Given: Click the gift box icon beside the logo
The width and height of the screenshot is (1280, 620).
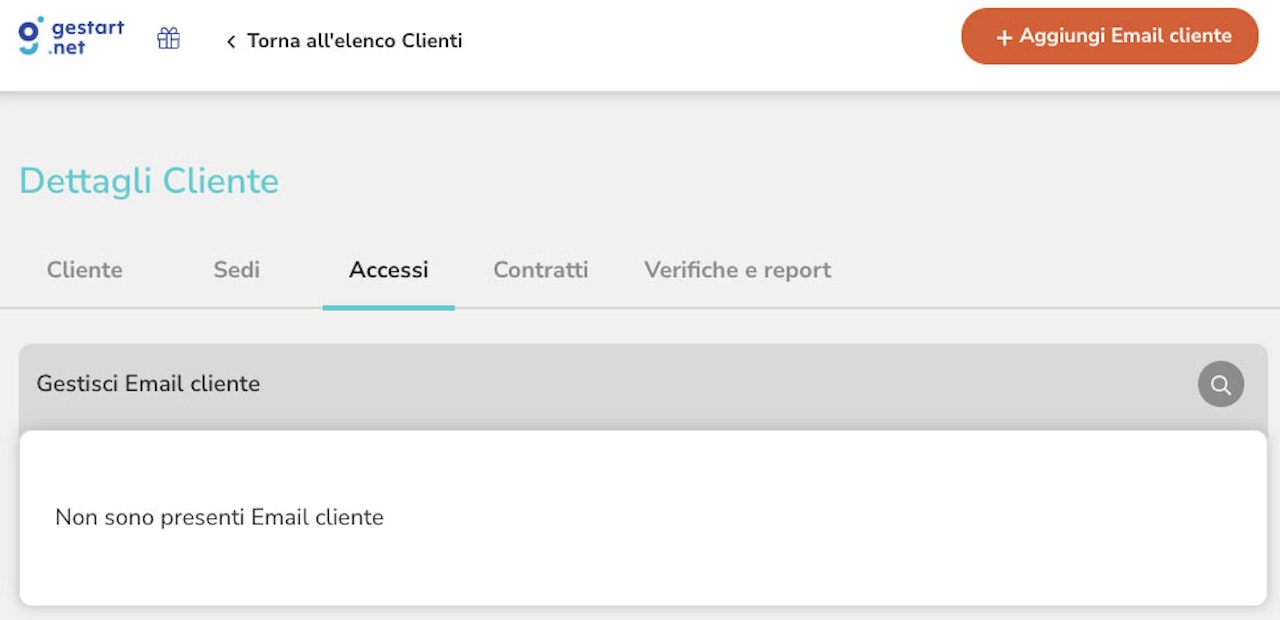Looking at the screenshot, I should [x=167, y=38].
